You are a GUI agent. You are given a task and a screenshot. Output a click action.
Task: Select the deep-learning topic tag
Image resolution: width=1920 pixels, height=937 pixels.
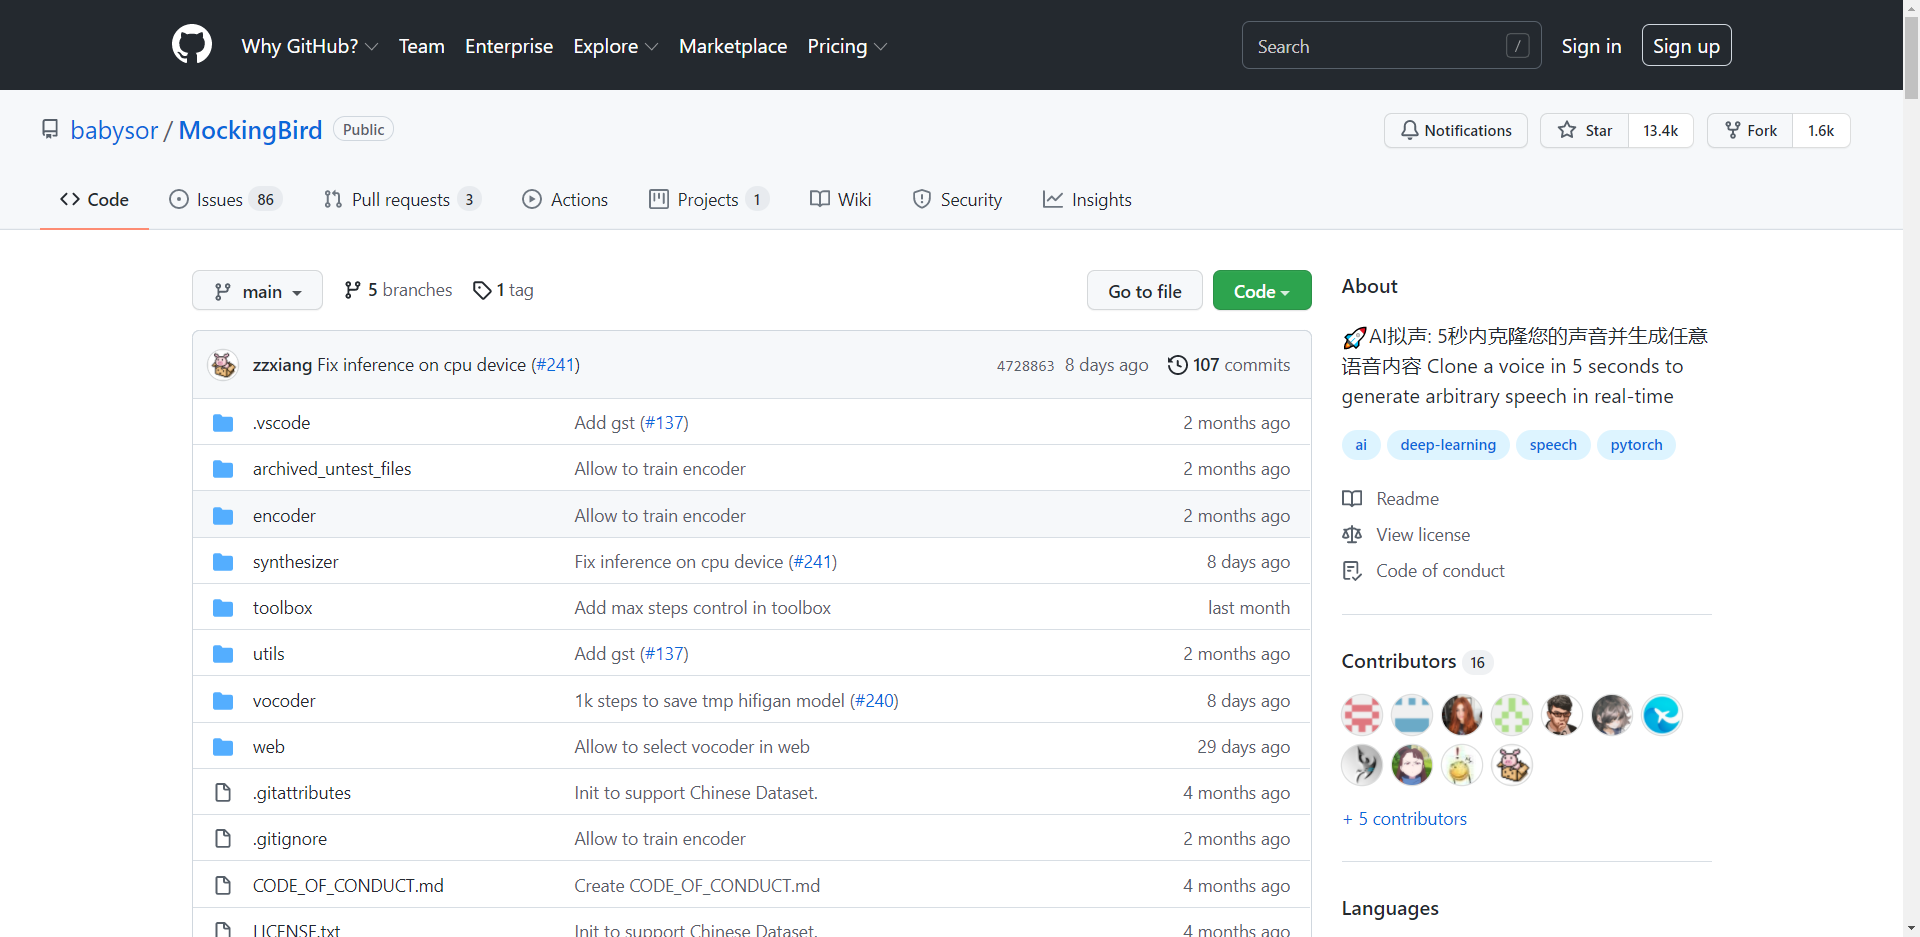tap(1448, 445)
